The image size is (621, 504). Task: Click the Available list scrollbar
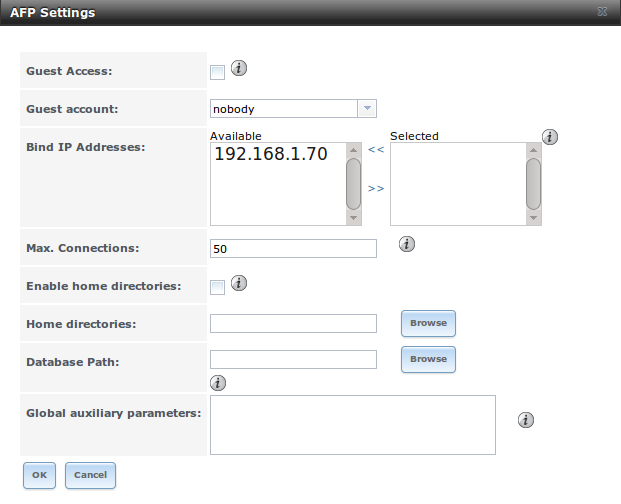353,183
